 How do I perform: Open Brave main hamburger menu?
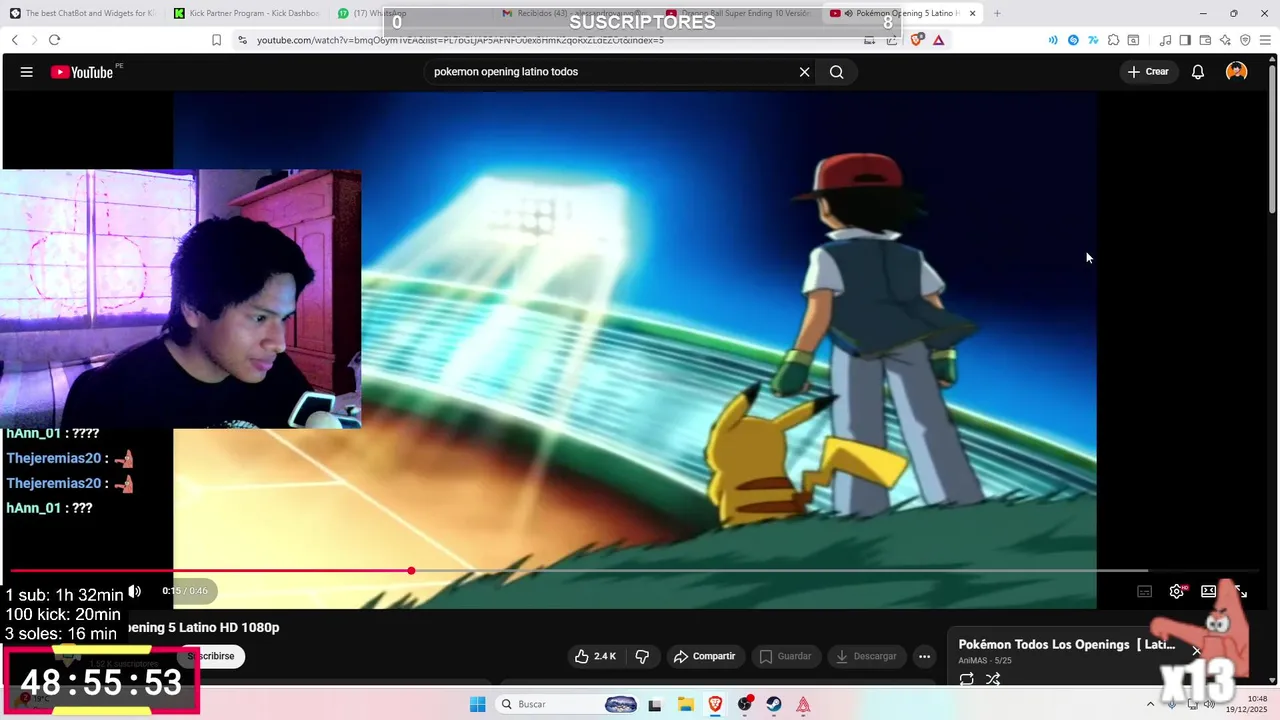1265,40
